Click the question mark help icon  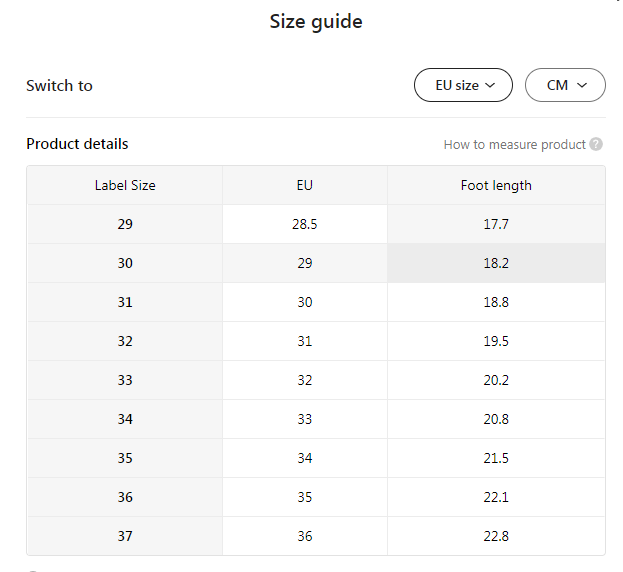click(596, 144)
